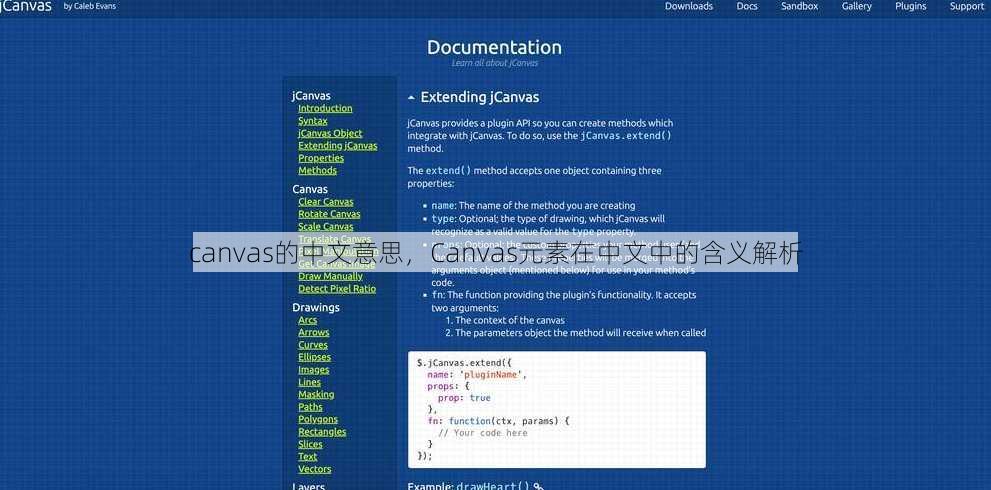991x490 pixels.
Task: Collapse the Extending jCanvas section arrow
Action: point(411,98)
